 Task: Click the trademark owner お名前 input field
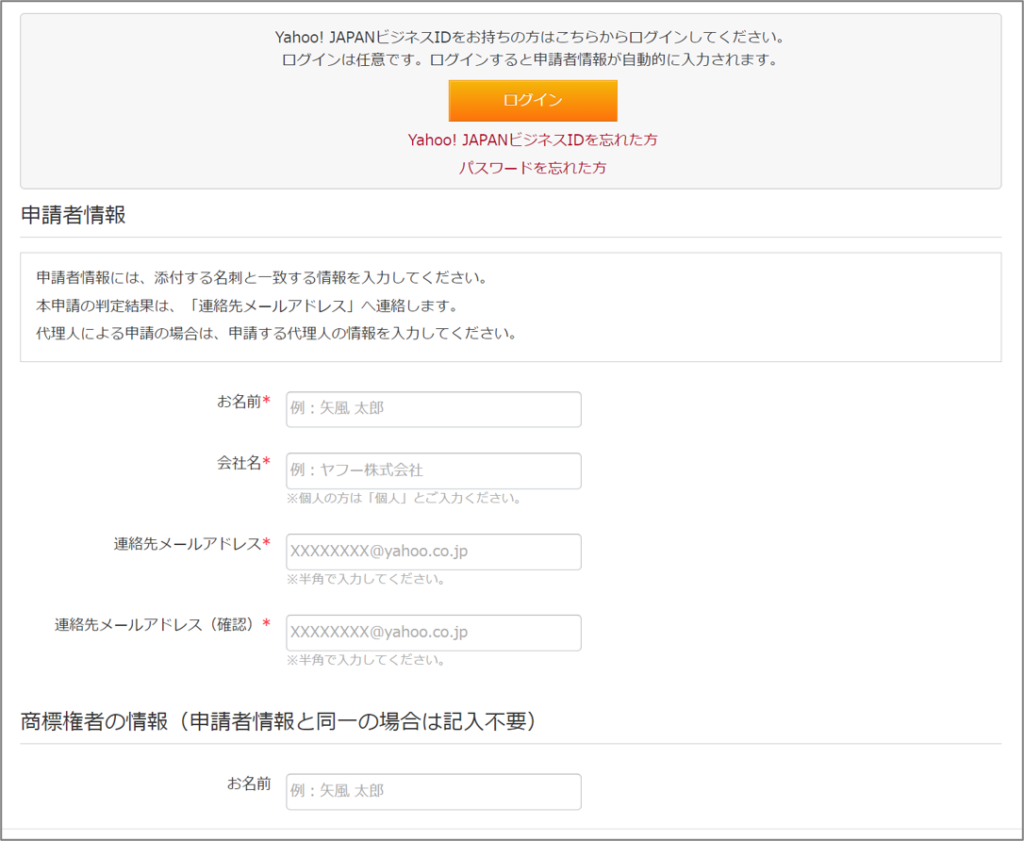pos(434,792)
